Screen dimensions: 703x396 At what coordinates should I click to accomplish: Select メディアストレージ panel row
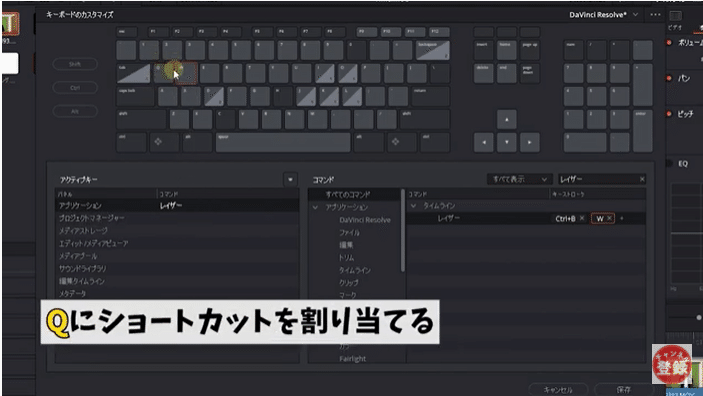(177, 231)
